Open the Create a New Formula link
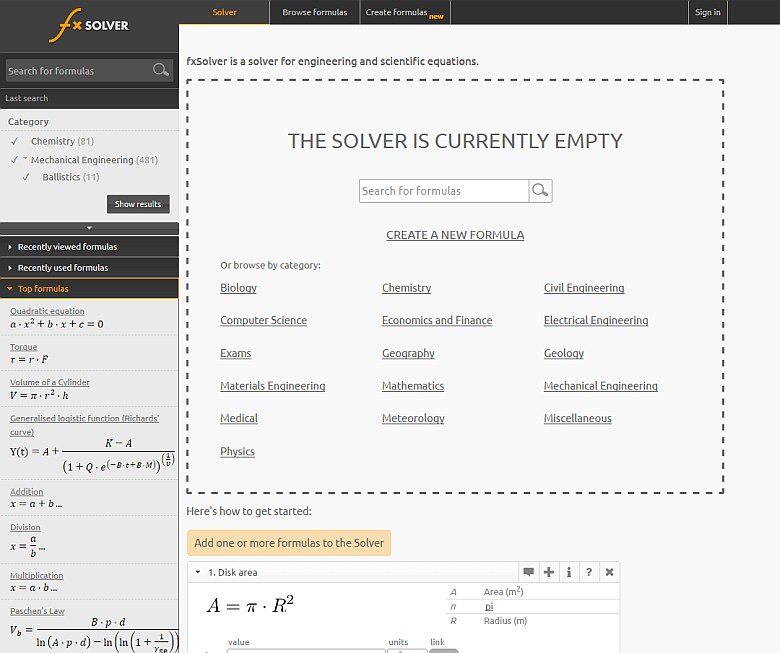Viewport: 780px width, 653px height. [455, 235]
